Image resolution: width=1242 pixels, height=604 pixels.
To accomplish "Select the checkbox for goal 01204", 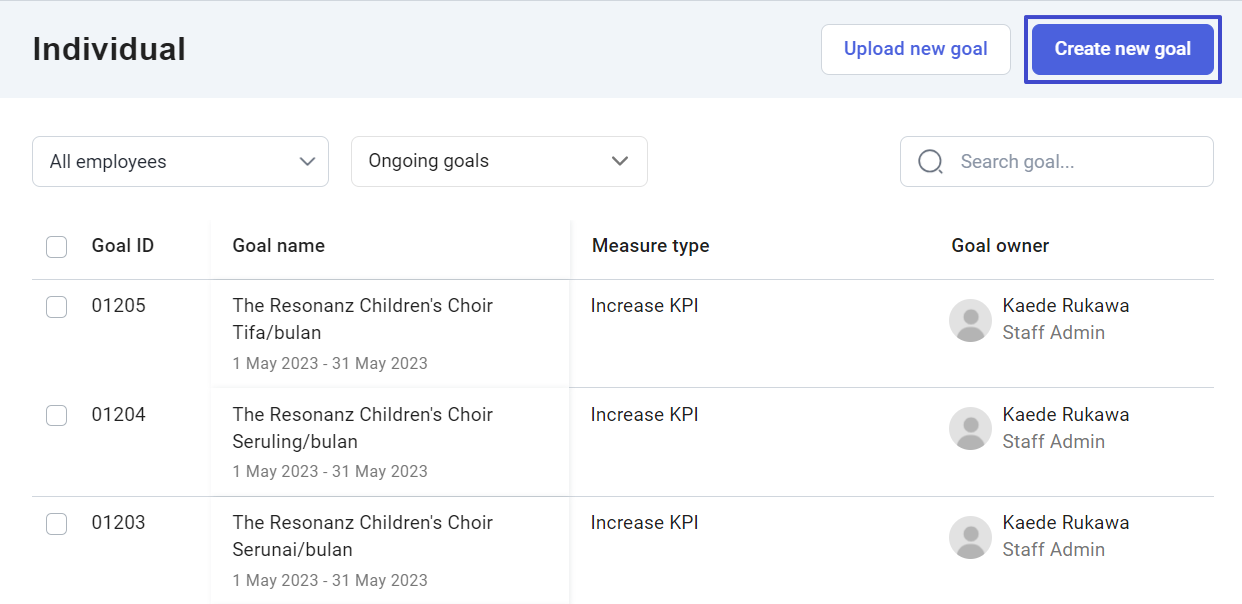I will (x=57, y=415).
